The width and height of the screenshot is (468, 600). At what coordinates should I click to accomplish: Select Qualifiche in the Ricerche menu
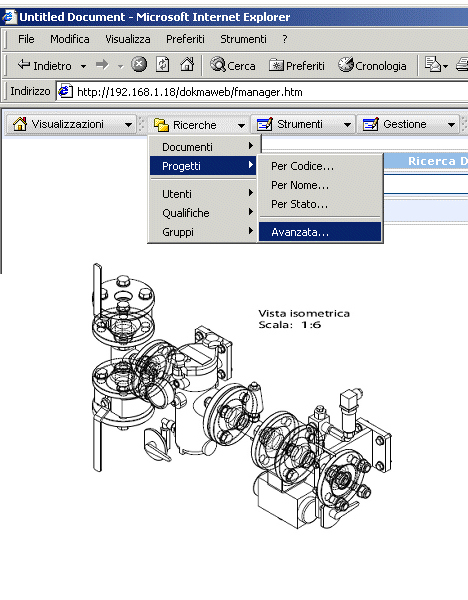(203, 213)
